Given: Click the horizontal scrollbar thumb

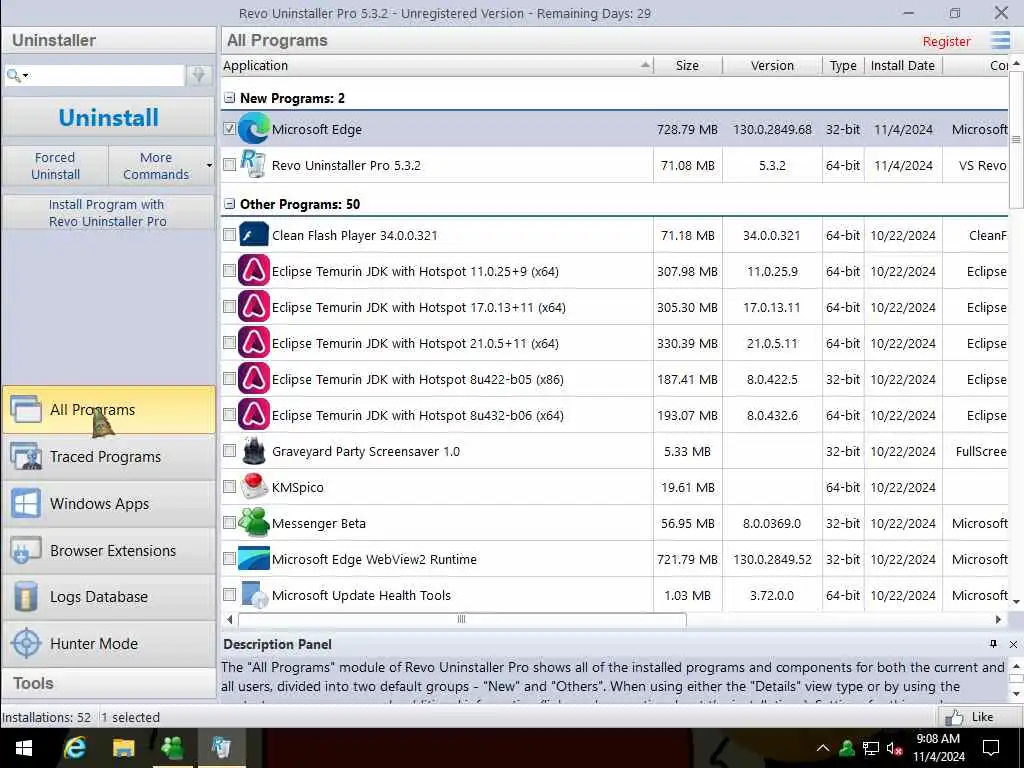Looking at the screenshot, I should (462, 618).
